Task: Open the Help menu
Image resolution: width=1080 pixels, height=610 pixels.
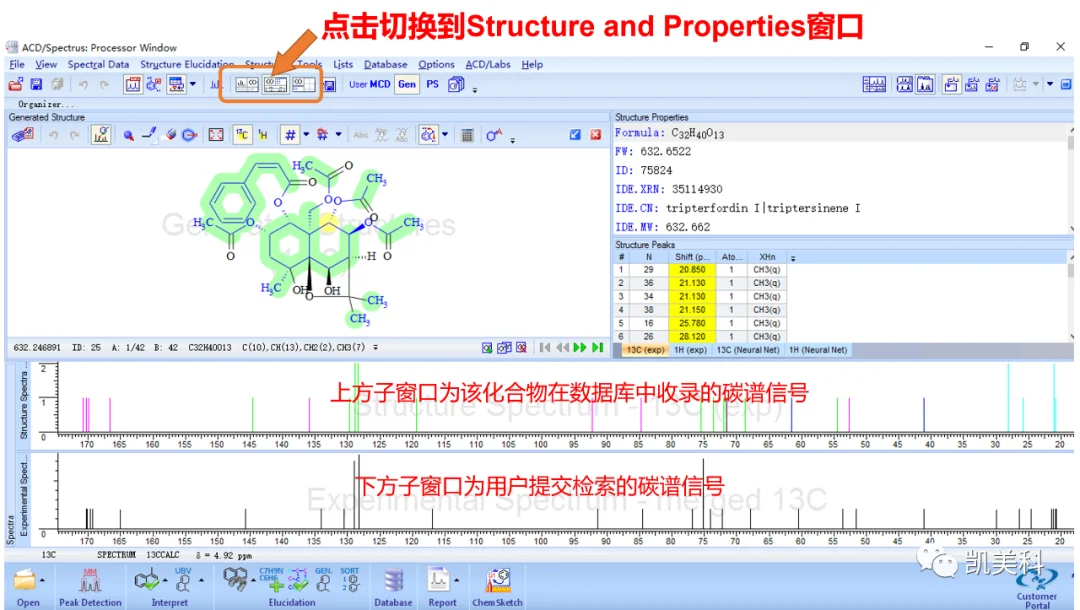Action: tap(532, 64)
